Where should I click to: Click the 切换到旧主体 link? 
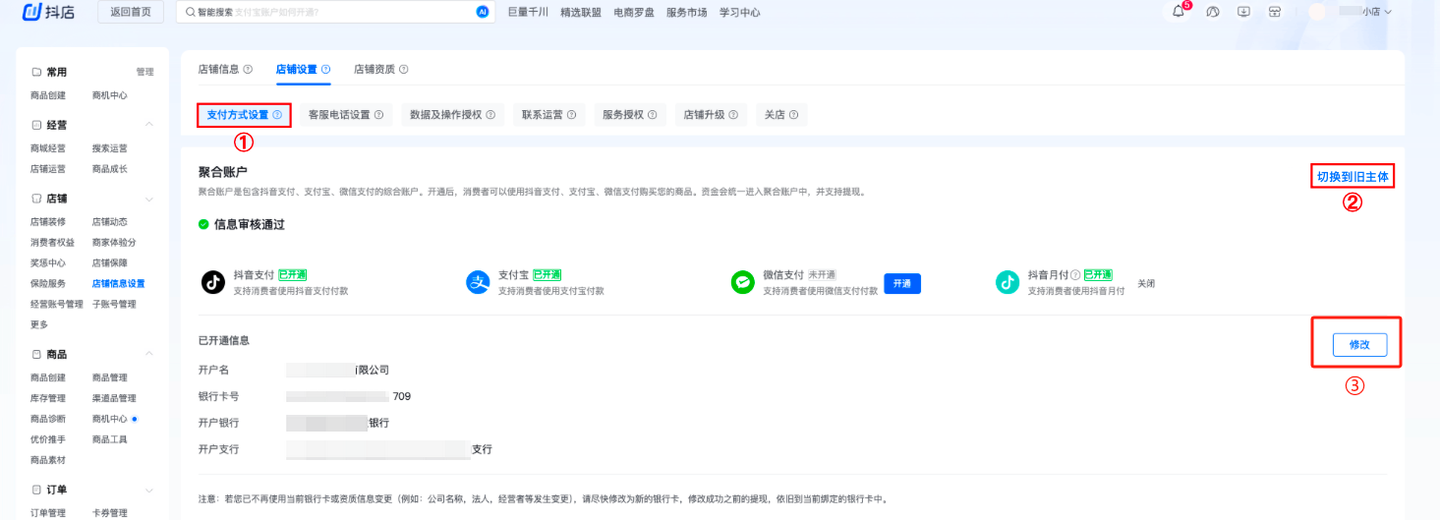coord(1353,177)
